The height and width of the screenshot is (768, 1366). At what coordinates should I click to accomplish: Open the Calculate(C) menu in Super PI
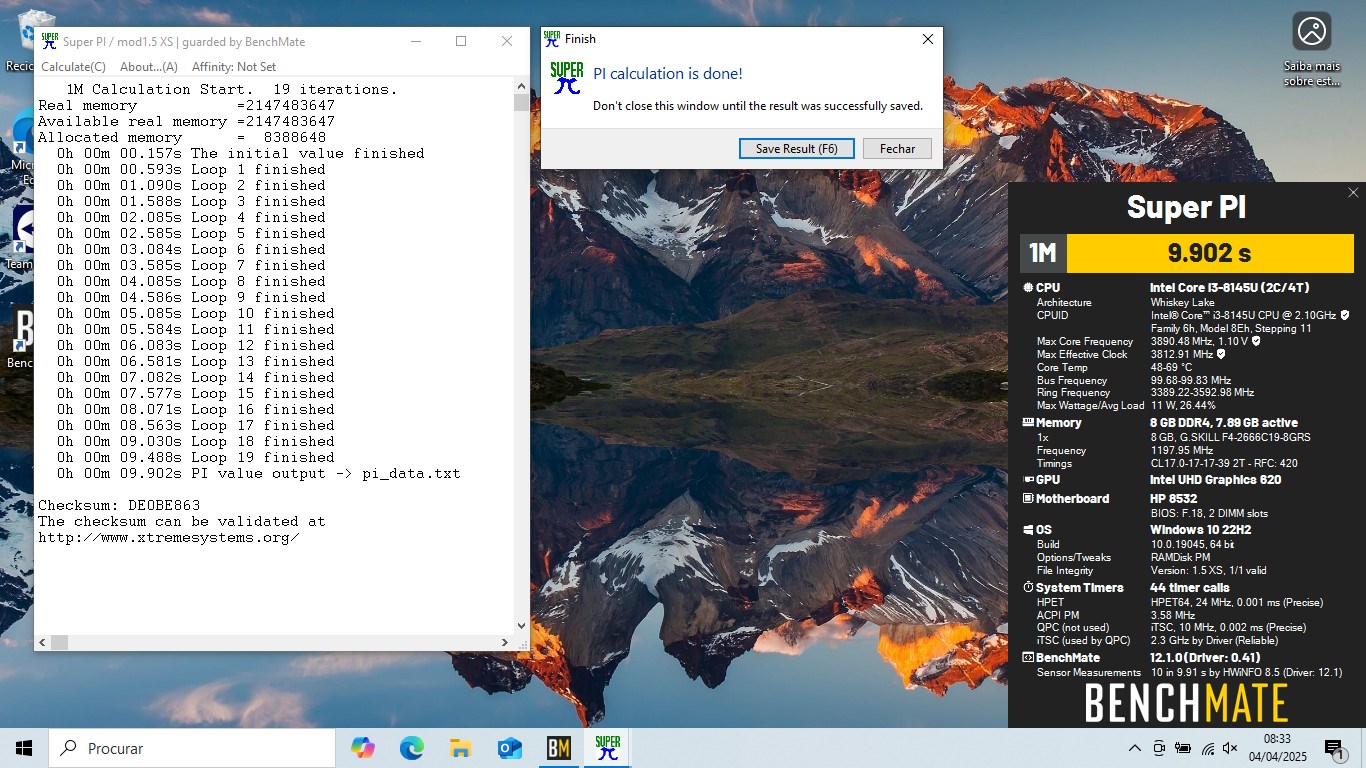pyautogui.click(x=72, y=67)
